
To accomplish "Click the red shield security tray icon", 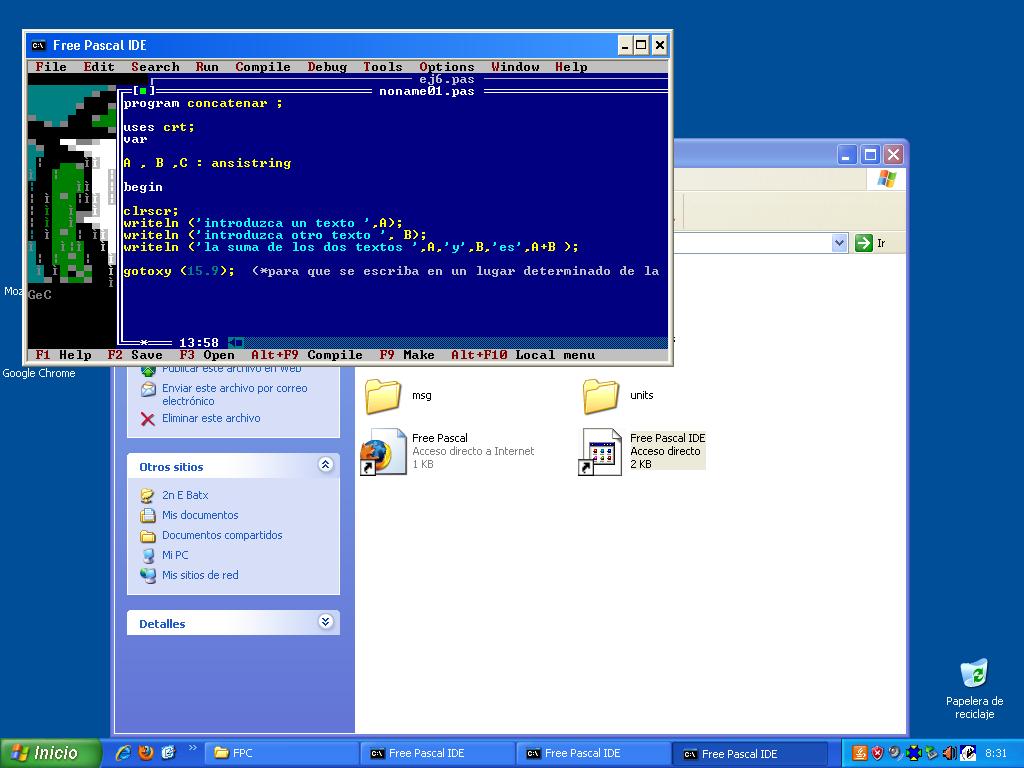I will [878, 753].
